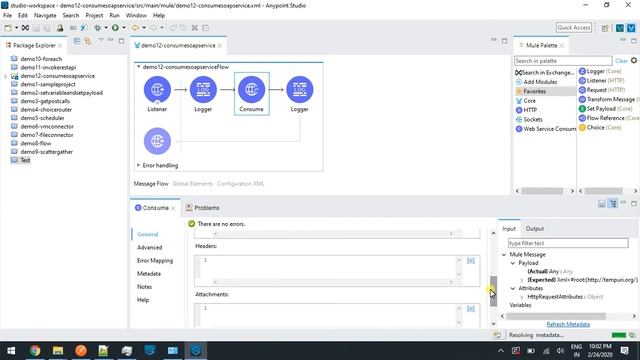Switch to the Output metadata tab

[534, 229]
